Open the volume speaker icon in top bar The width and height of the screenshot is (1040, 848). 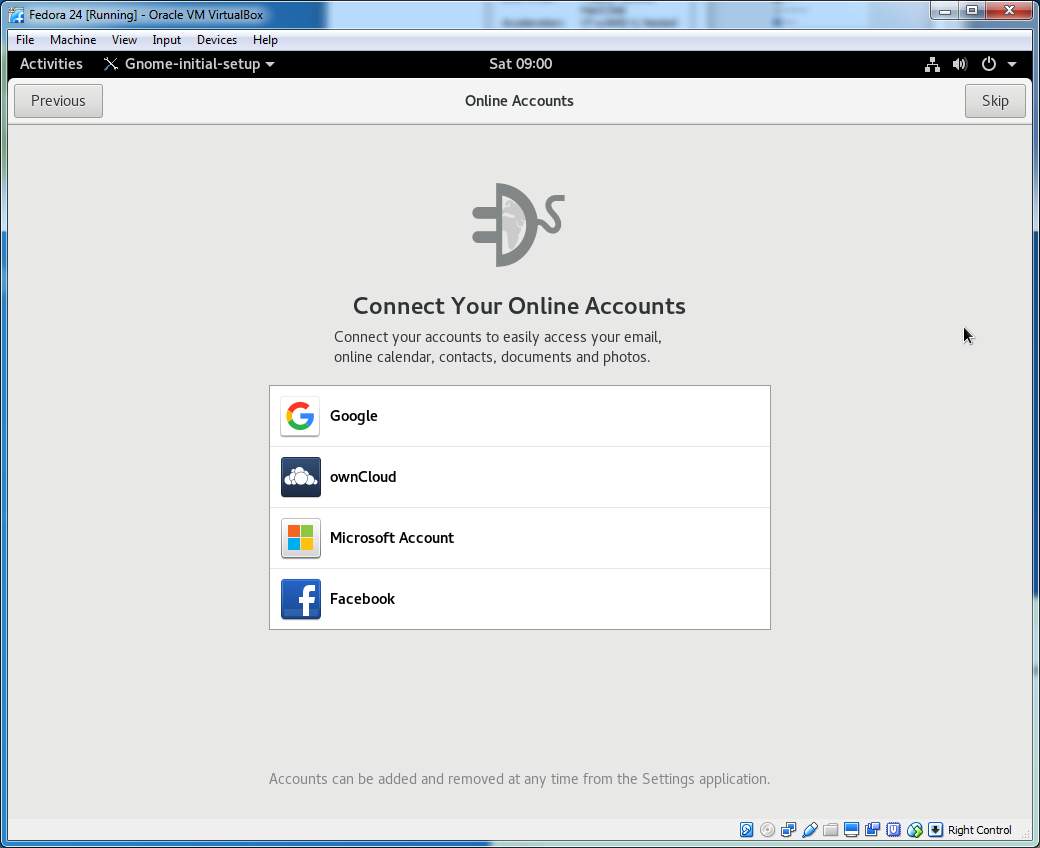(960, 64)
